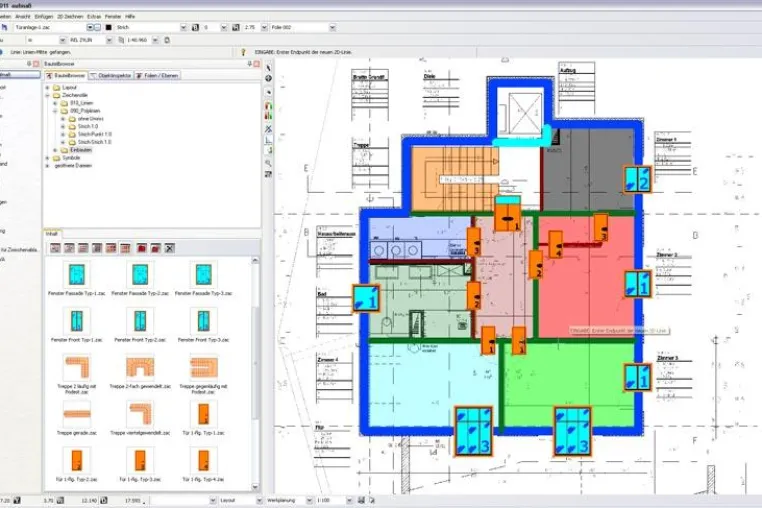Switch to the Folien / Ebenen tab
This screenshot has height=508, width=762.
point(157,76)
